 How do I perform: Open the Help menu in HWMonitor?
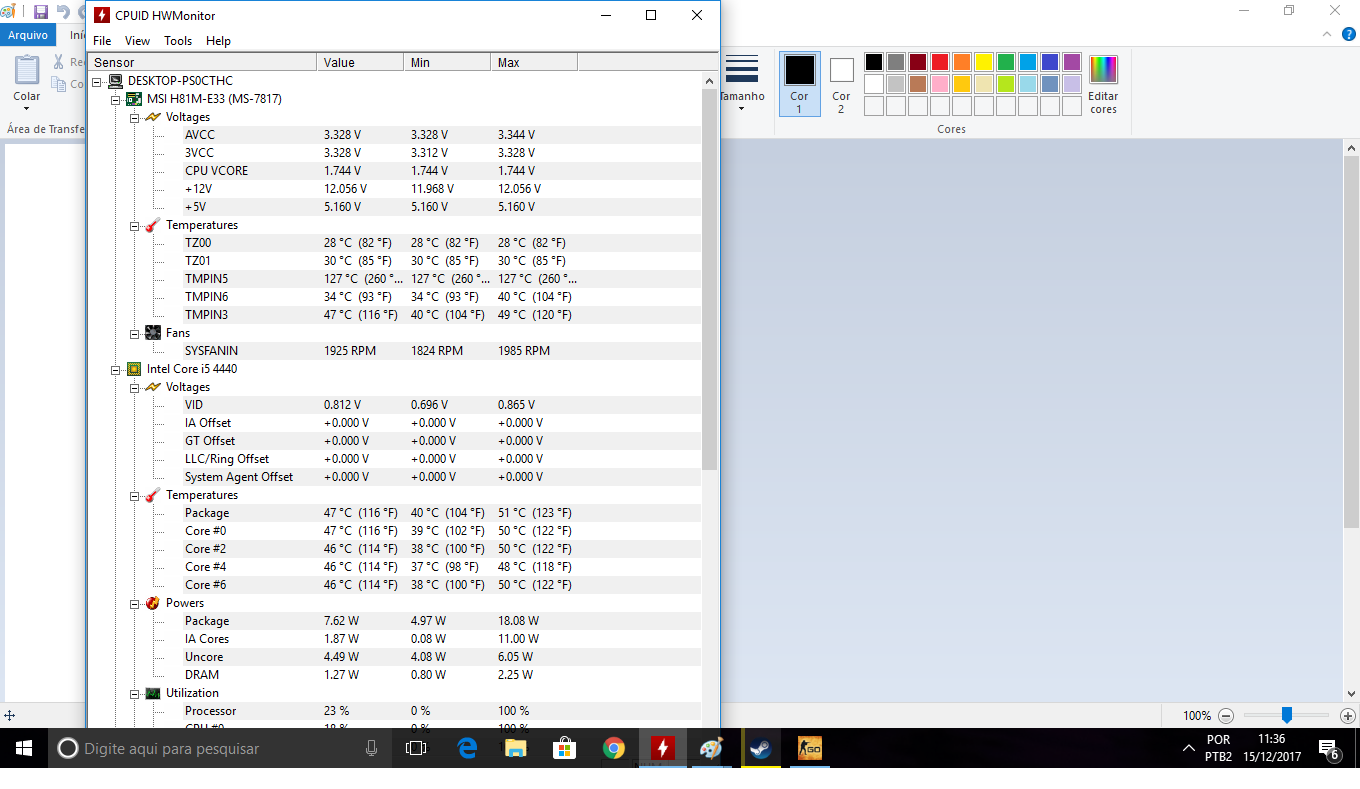pyautogui.click(x=218, y=41)
